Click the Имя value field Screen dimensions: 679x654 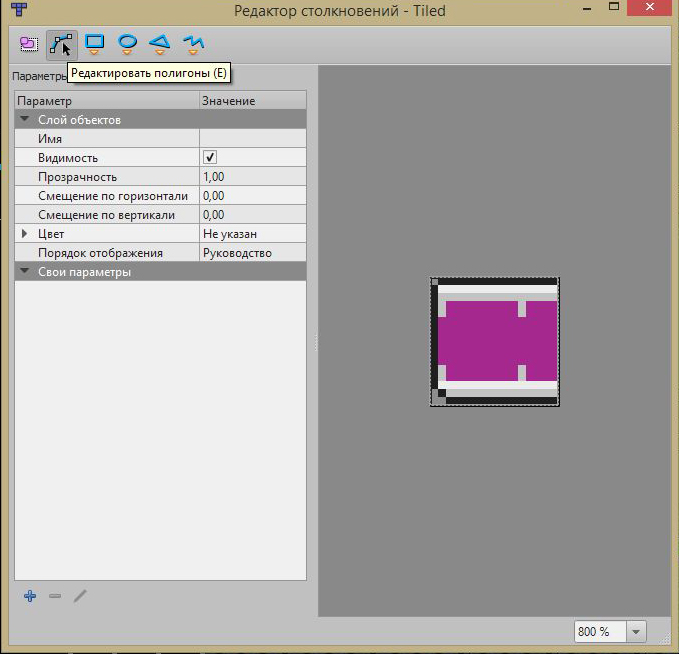point(253,139)
